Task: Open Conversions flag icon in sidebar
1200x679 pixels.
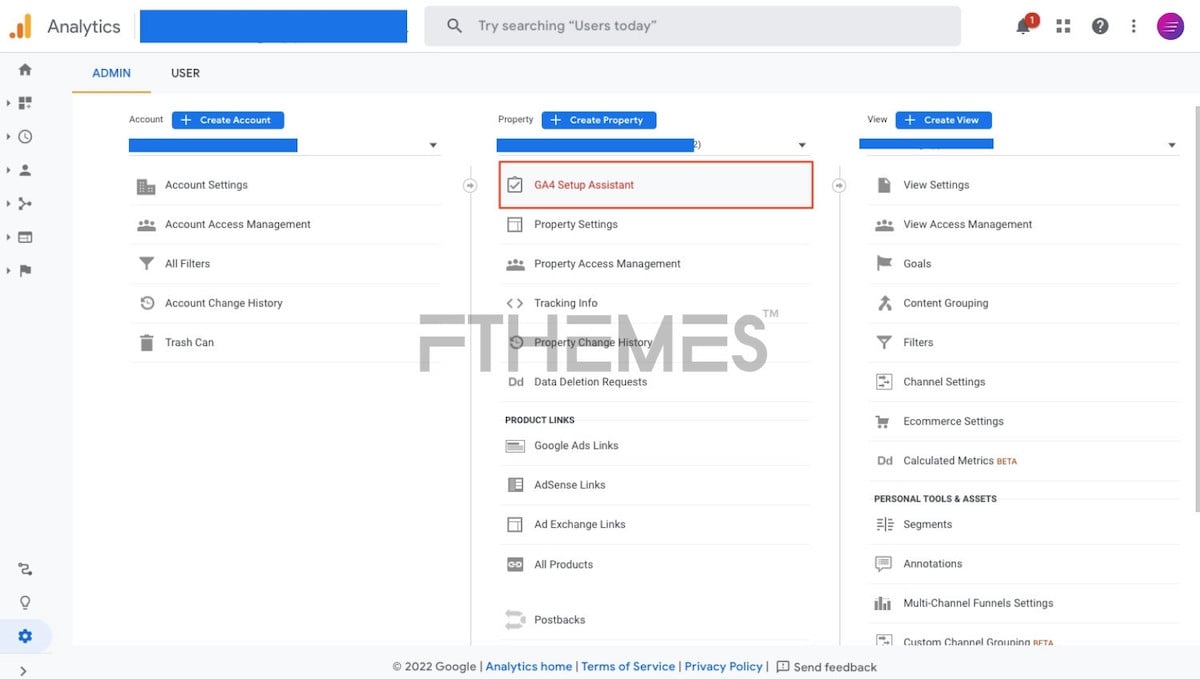Action: [25, 271]
